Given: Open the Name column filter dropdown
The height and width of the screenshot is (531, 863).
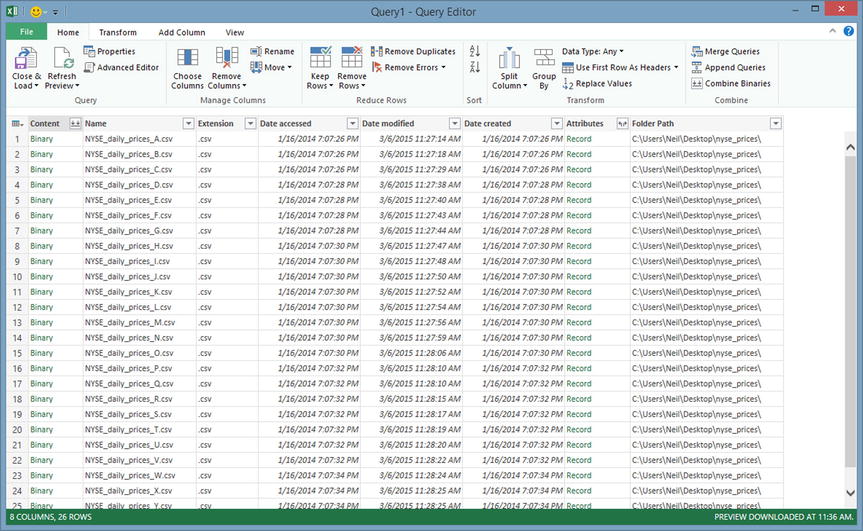Looking at the screenshot, I should coord(188,123).
